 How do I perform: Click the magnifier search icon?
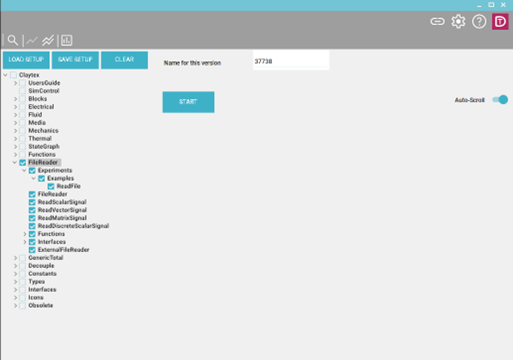pos(13,40)
